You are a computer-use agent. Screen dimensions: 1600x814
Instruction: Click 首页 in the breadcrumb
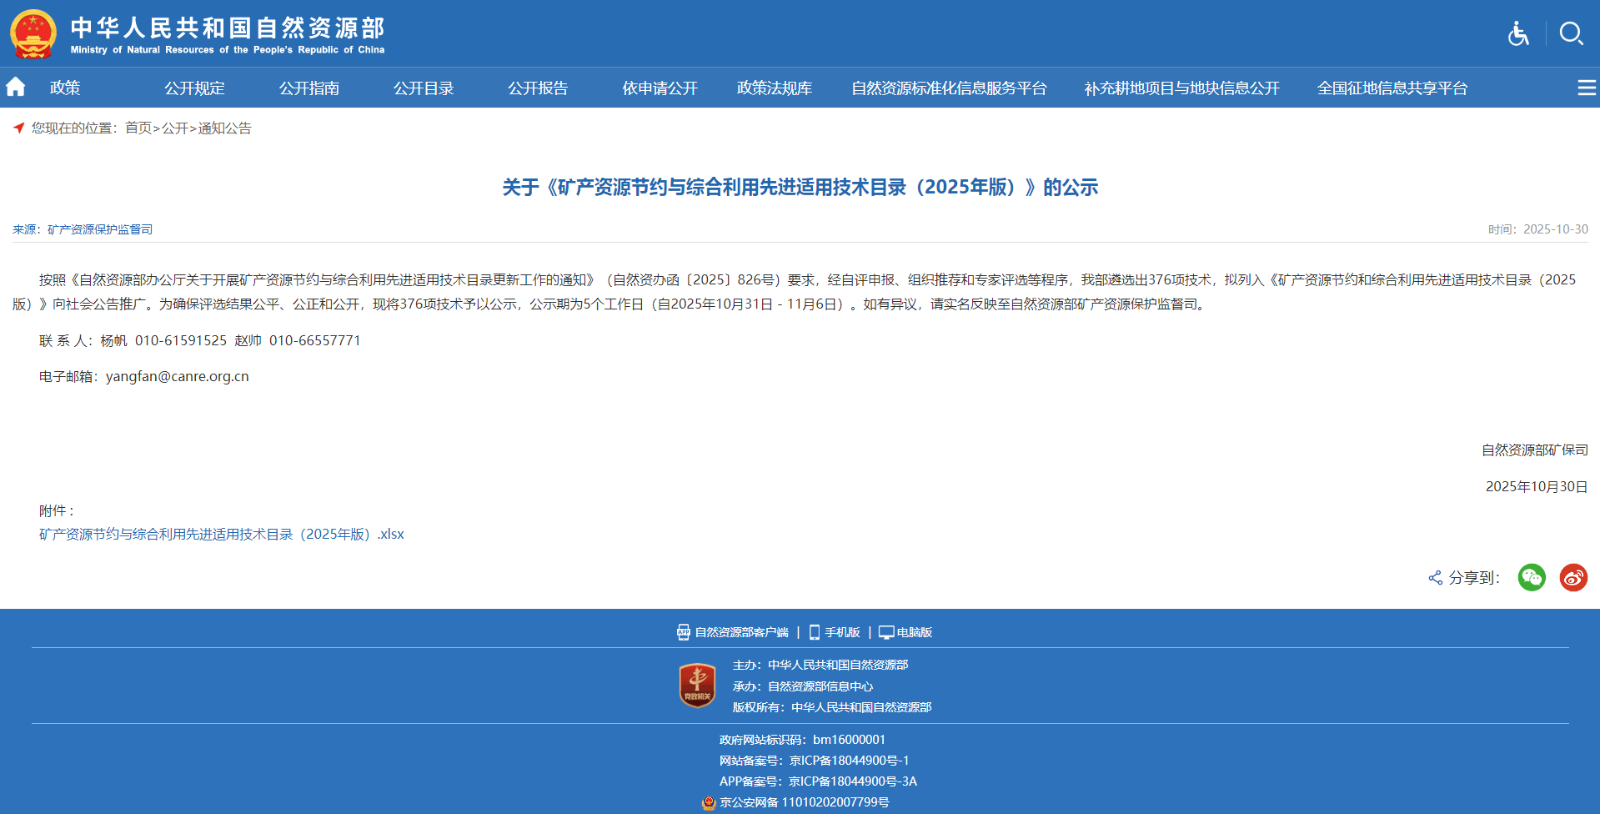pyautogui.click(x=138, y=128)
